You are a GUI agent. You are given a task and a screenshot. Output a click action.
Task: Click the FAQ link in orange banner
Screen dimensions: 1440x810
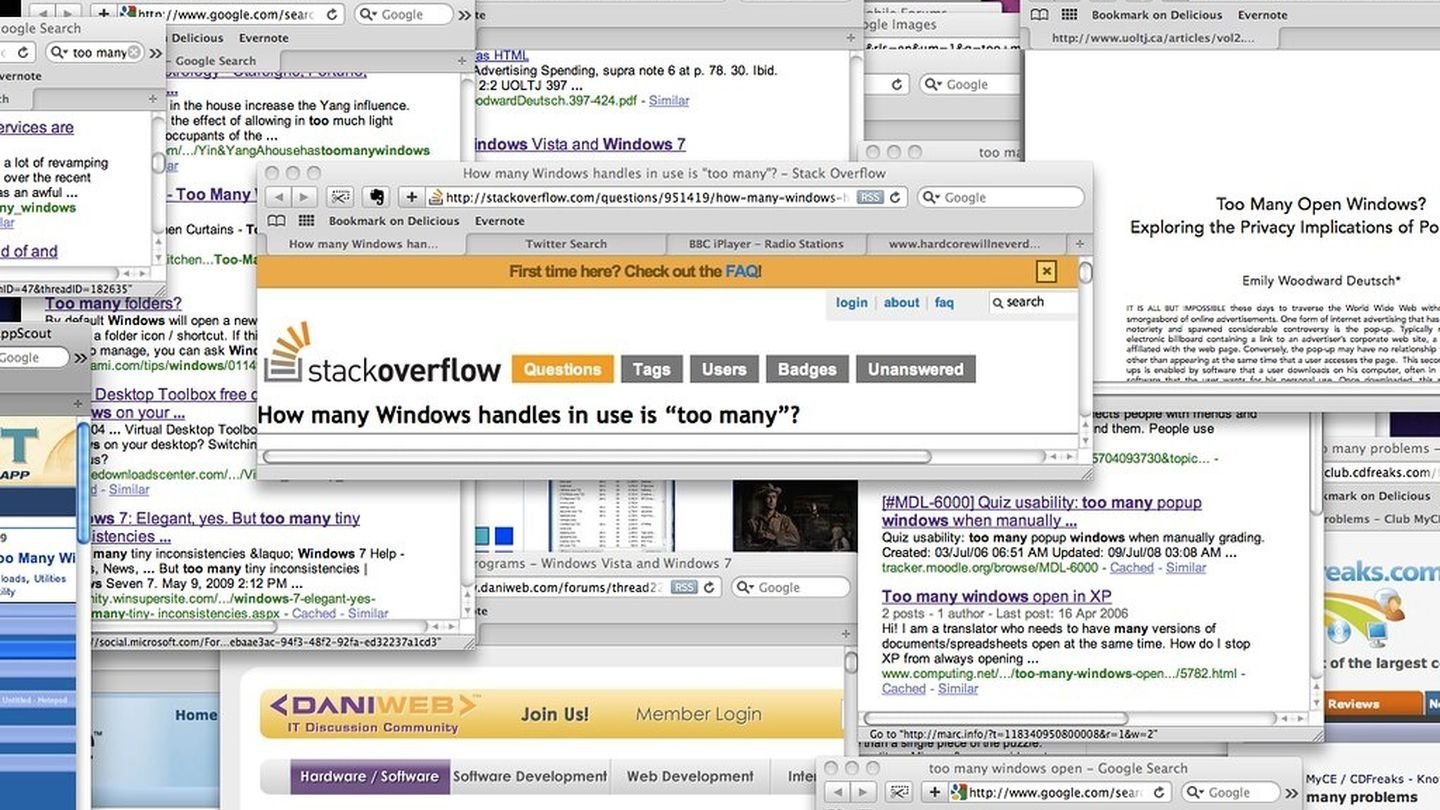[x=742, y=271]
